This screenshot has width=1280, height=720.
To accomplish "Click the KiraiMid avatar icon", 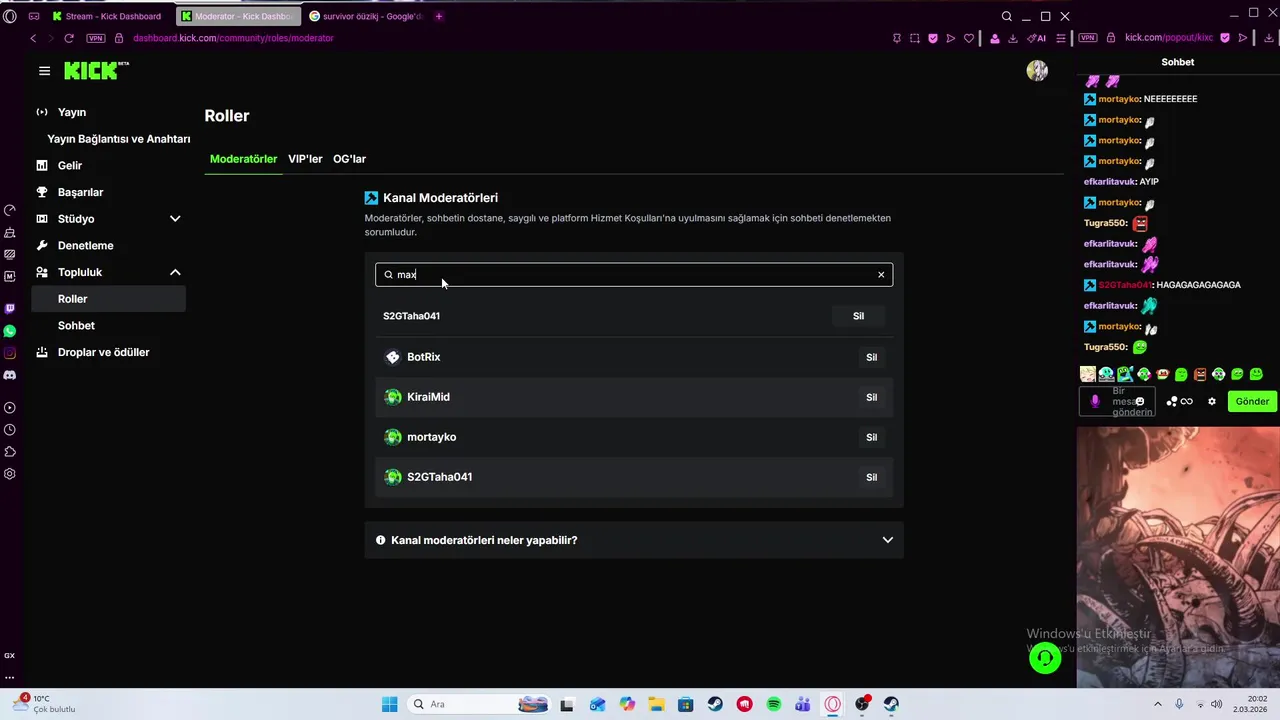I will [x=393, y=397].
